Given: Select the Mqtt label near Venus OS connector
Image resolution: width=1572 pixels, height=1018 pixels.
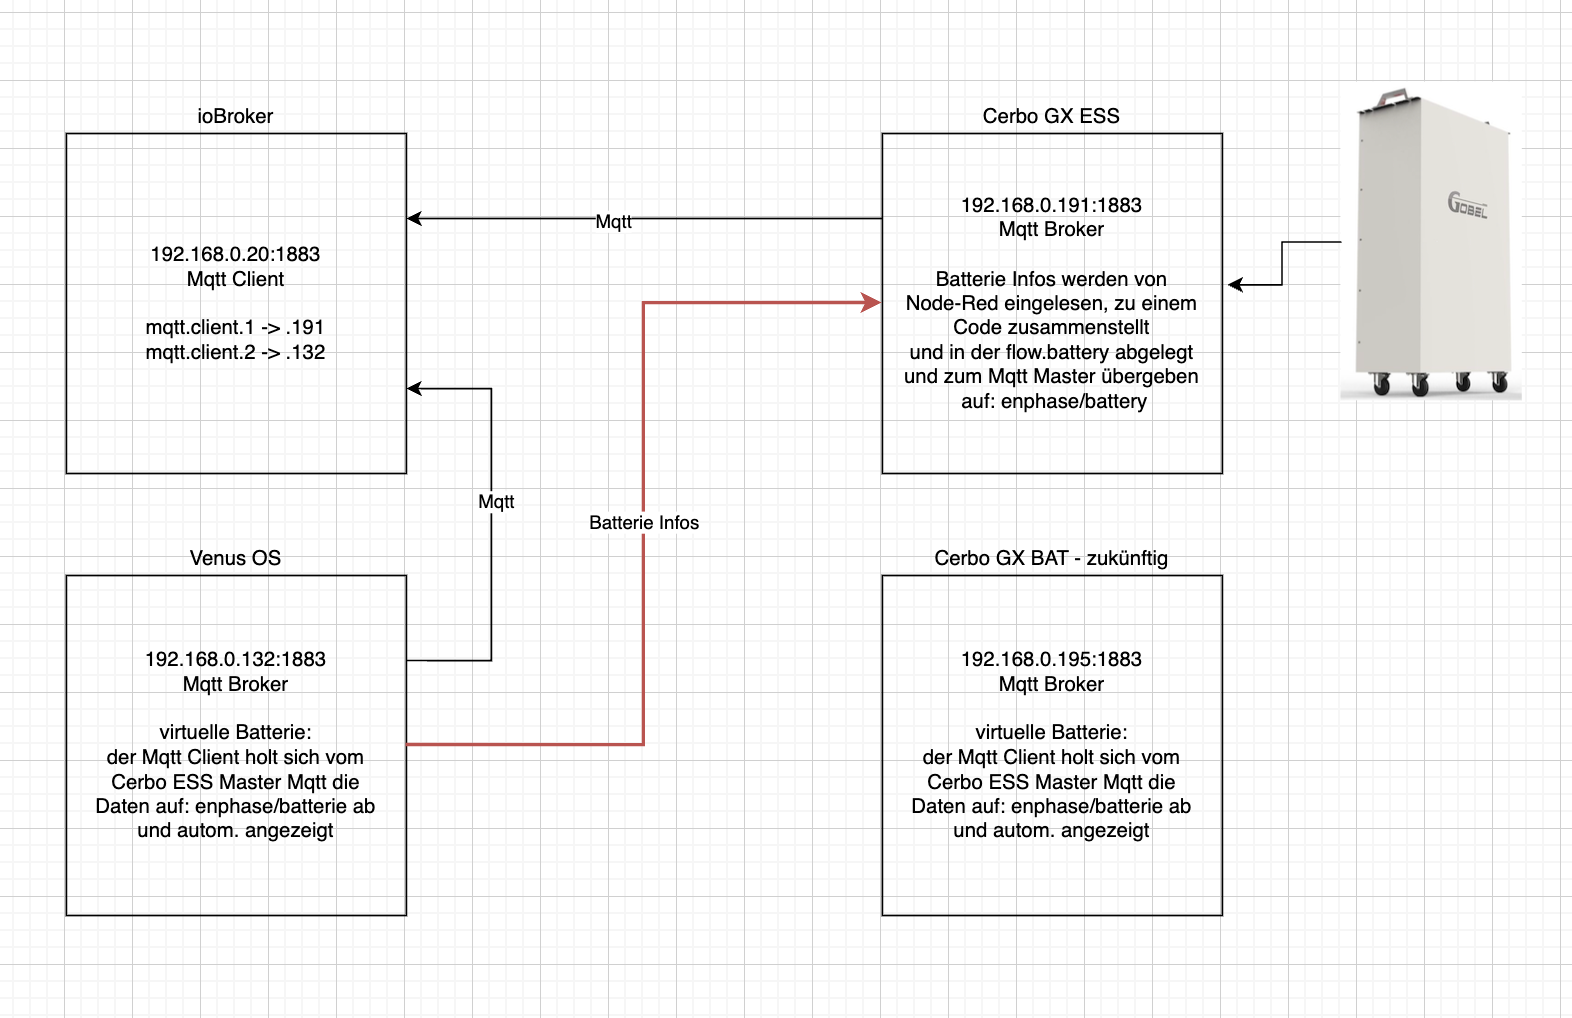Looking at the screenshot, I should pyautogui.click(x=496, y=501).
